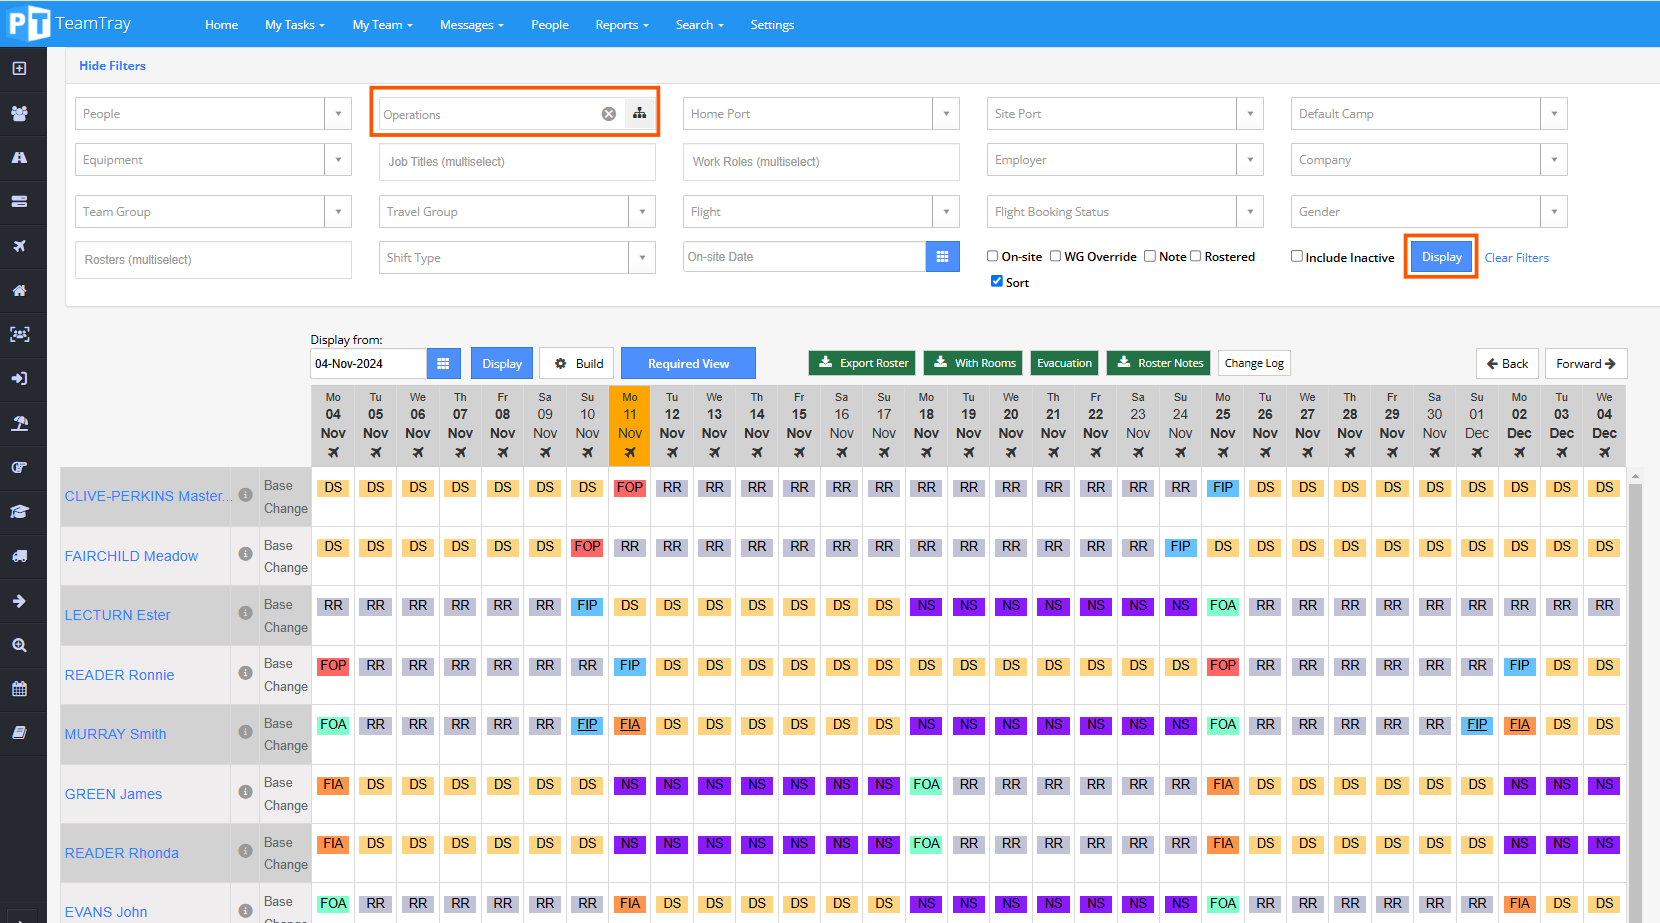
Task: Click the server/storage sidebar icon
Action: [x=19, y=202]
